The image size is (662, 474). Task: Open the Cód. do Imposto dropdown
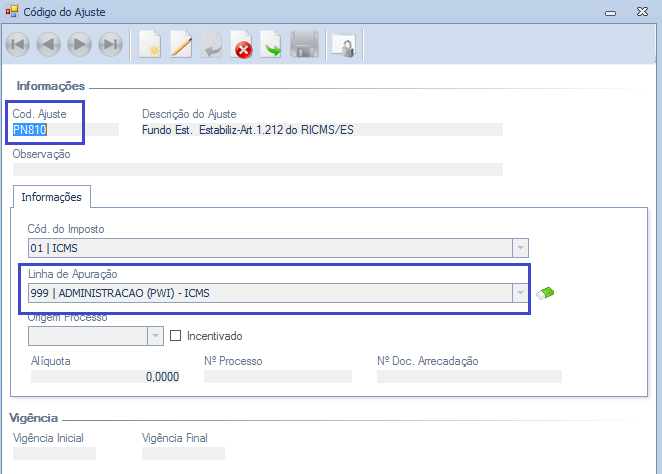[520, 248]
